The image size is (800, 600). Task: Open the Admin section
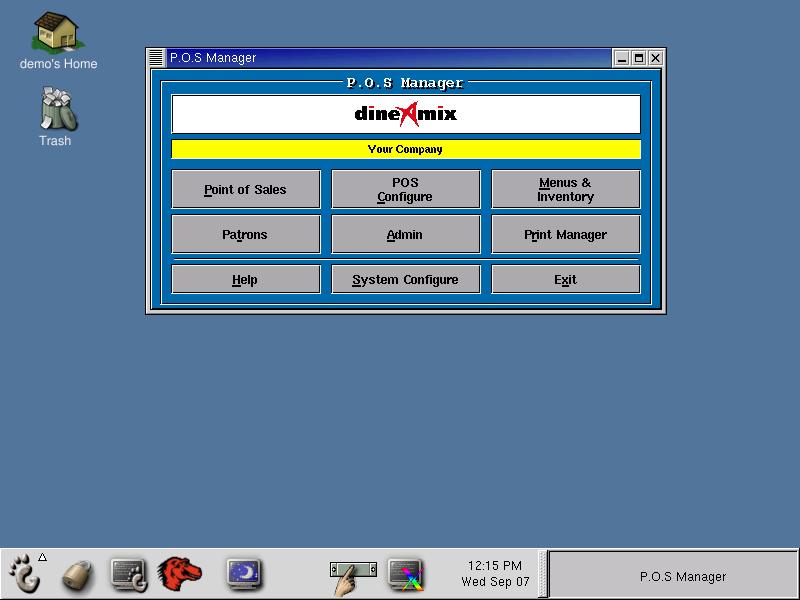(x=406, y=234)
